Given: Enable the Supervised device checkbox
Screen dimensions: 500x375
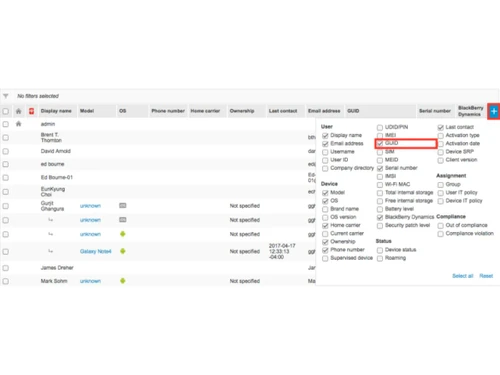Looking at the screenshot, I should (x=325, y=258).
